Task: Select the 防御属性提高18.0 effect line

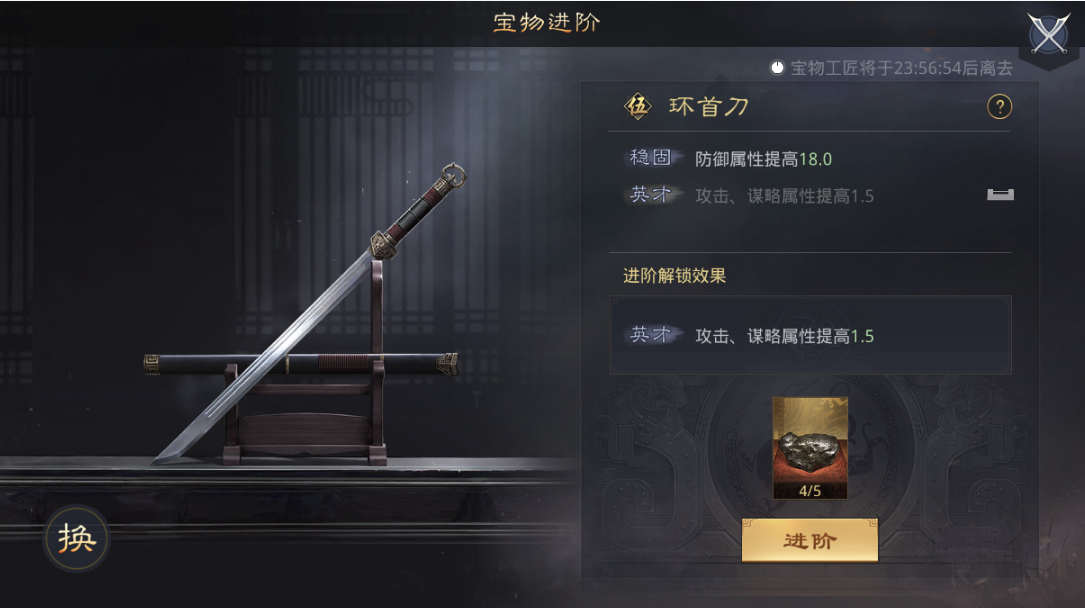Action: click(x=763, y=159)
